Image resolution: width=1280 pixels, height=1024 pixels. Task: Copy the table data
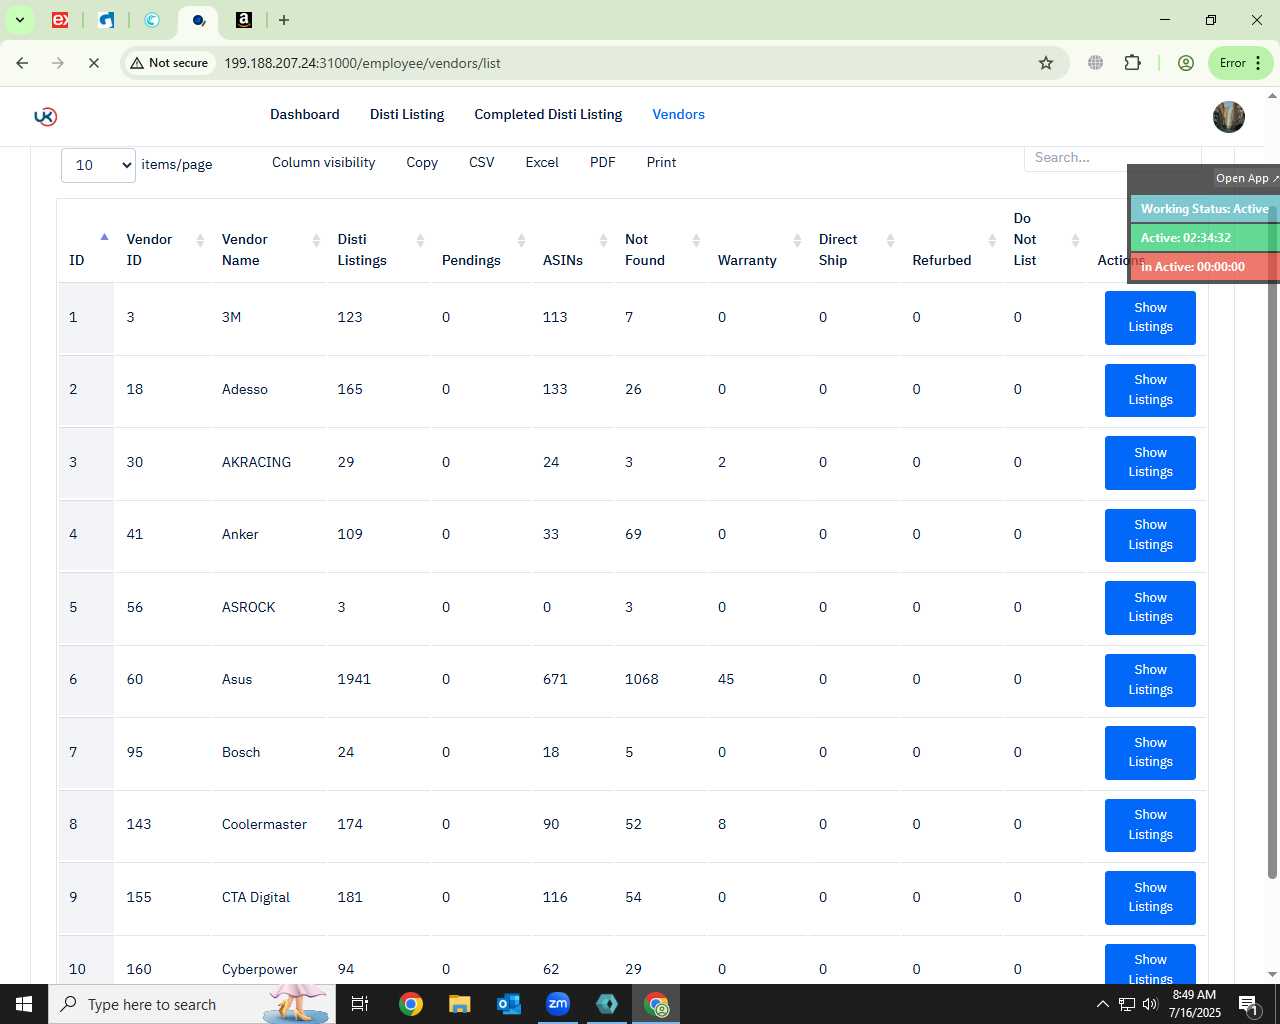422,162
